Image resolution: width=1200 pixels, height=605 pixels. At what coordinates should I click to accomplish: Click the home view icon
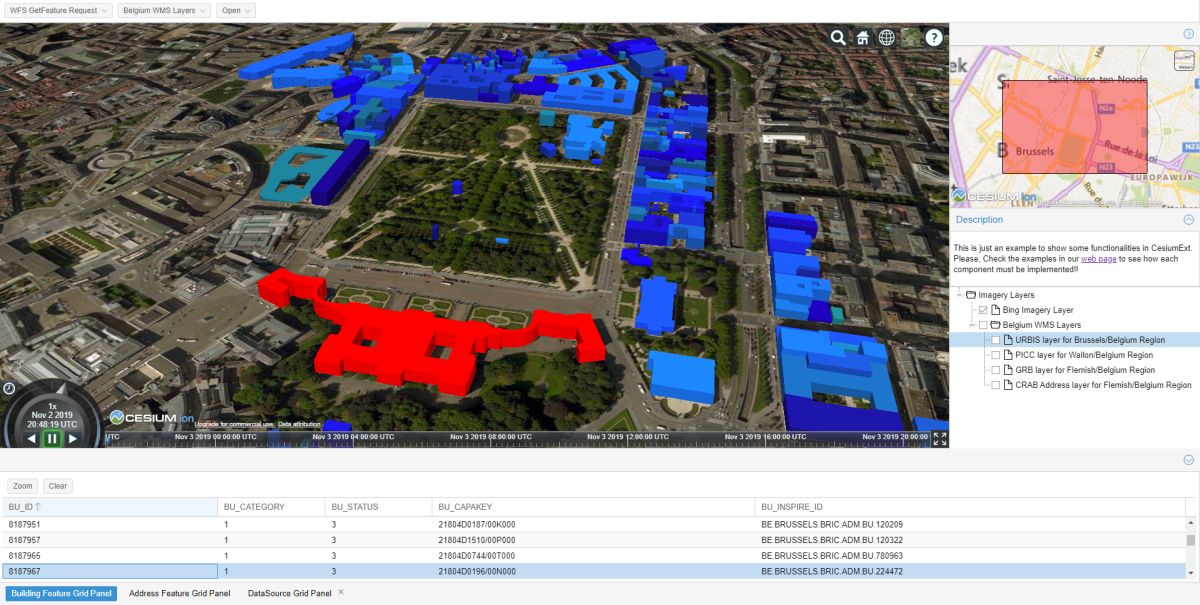863,37
